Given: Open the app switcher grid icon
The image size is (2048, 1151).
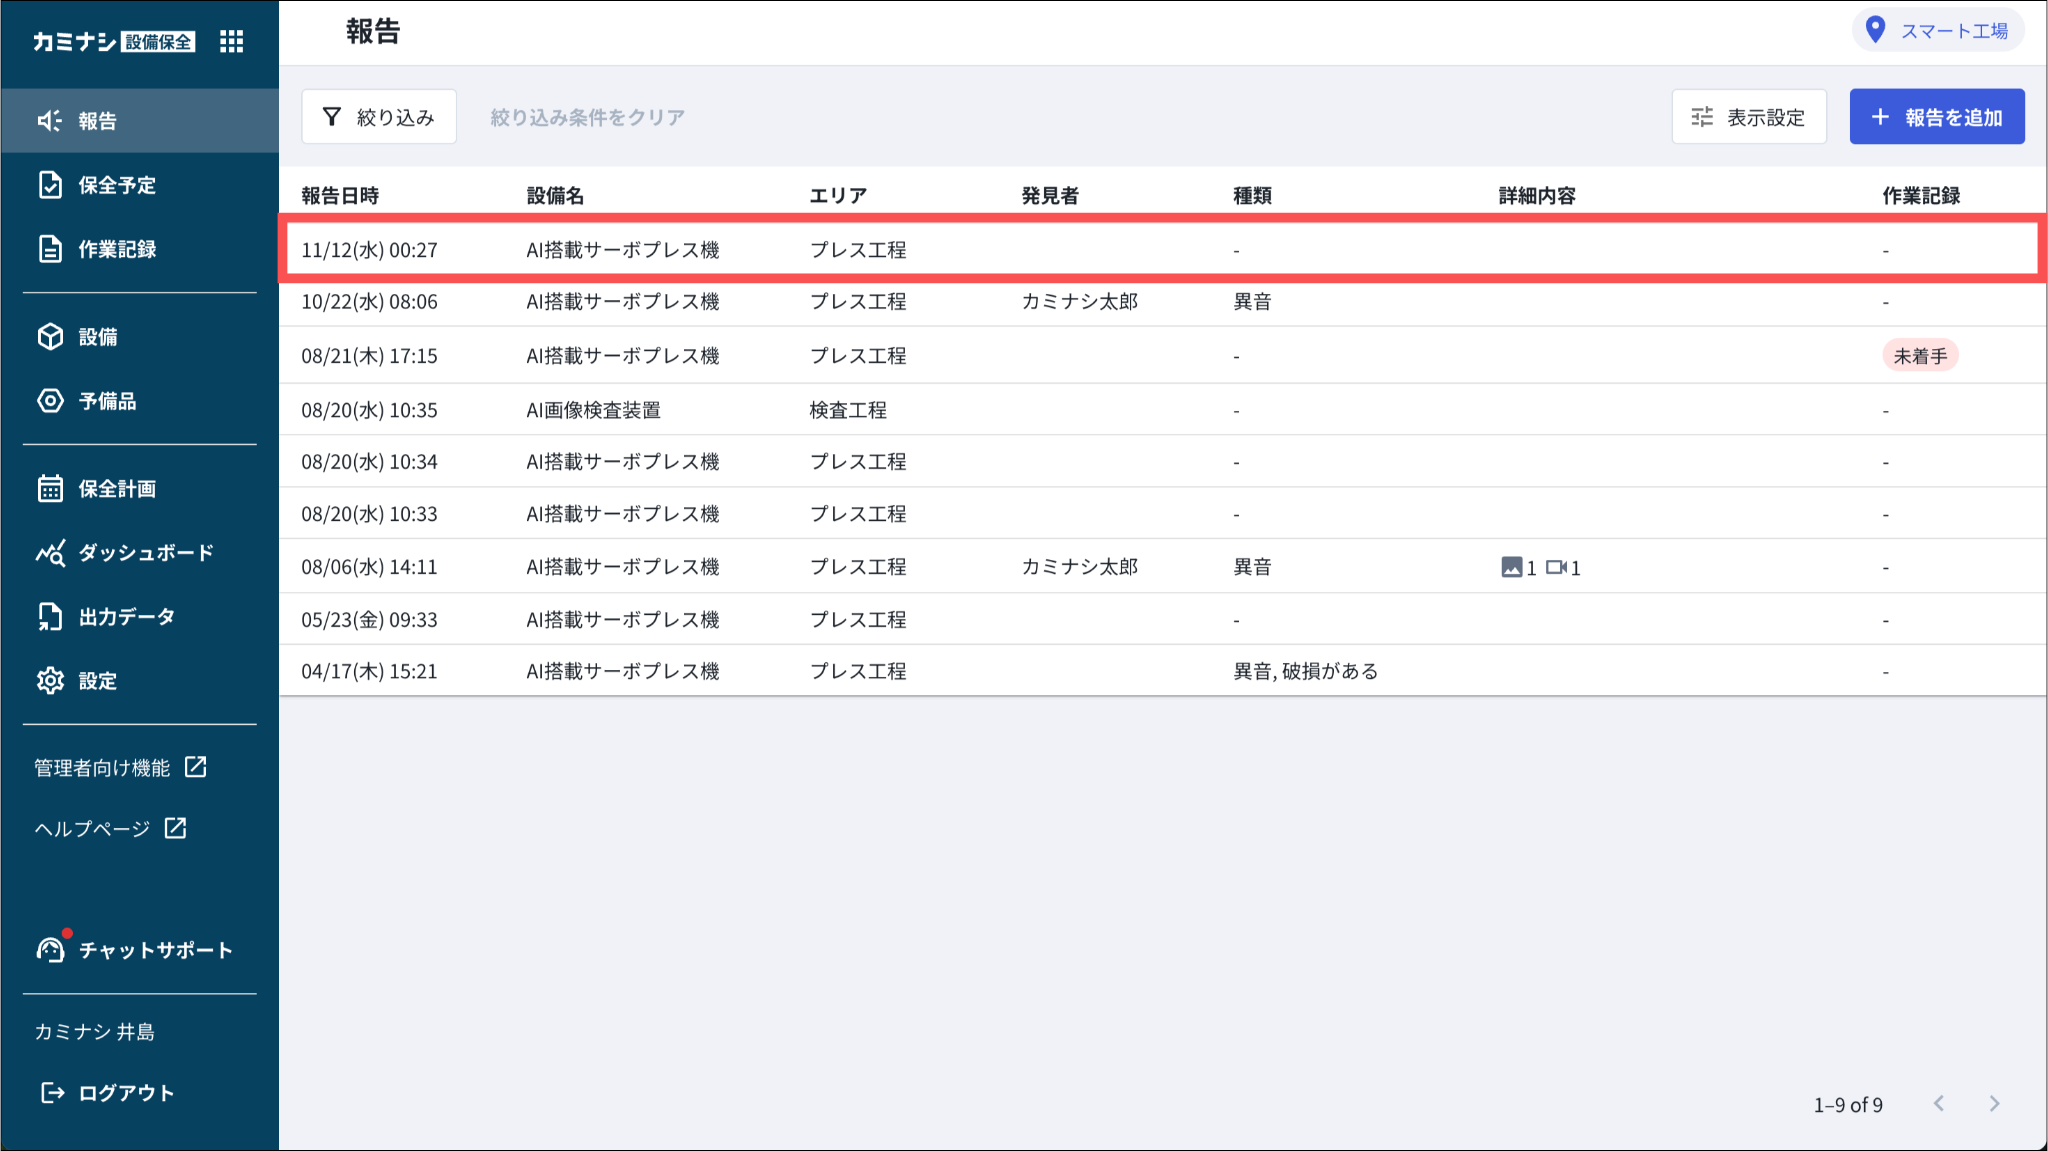Looking at the screenshot, I should (231, 41).
